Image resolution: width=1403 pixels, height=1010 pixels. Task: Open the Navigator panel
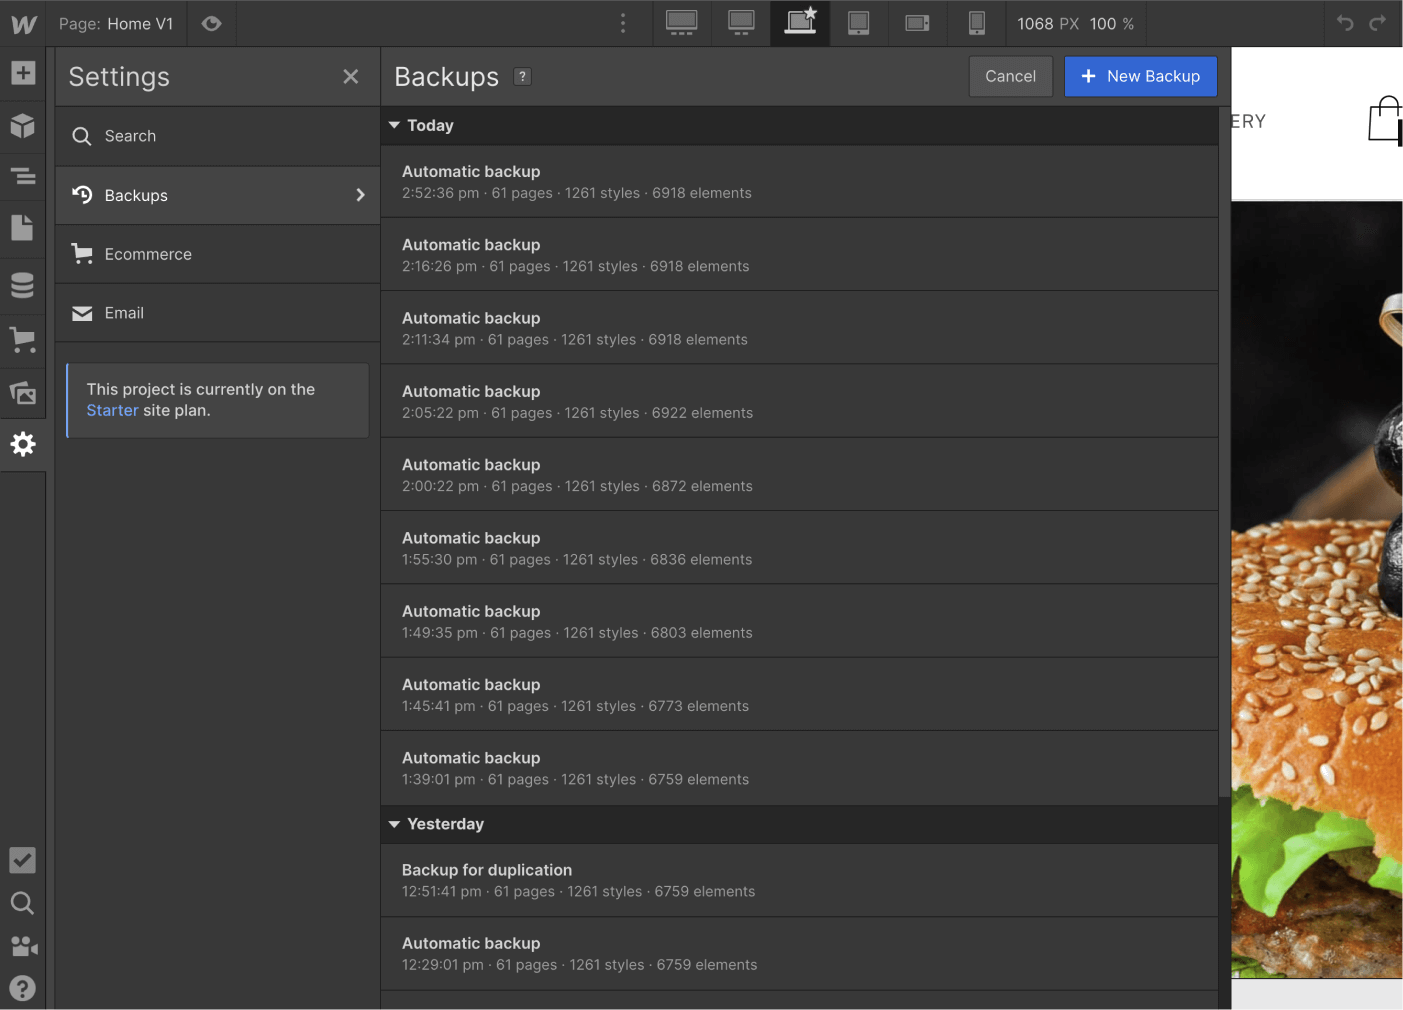click(x=23, y=177)
